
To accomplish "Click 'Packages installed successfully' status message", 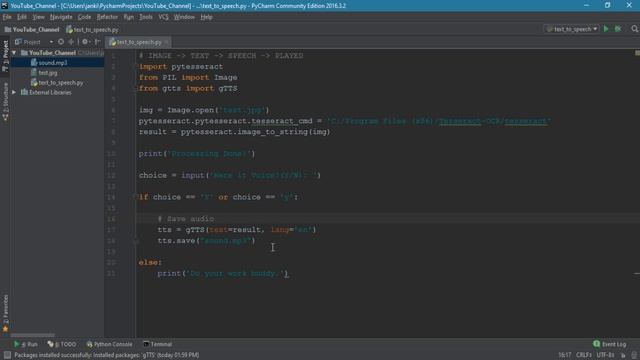I will click(x=107, y=355).
